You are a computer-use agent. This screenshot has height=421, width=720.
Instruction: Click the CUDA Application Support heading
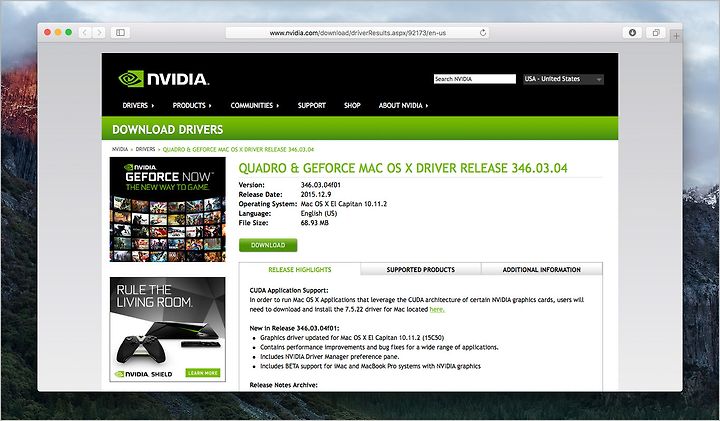tap(289, 290)
